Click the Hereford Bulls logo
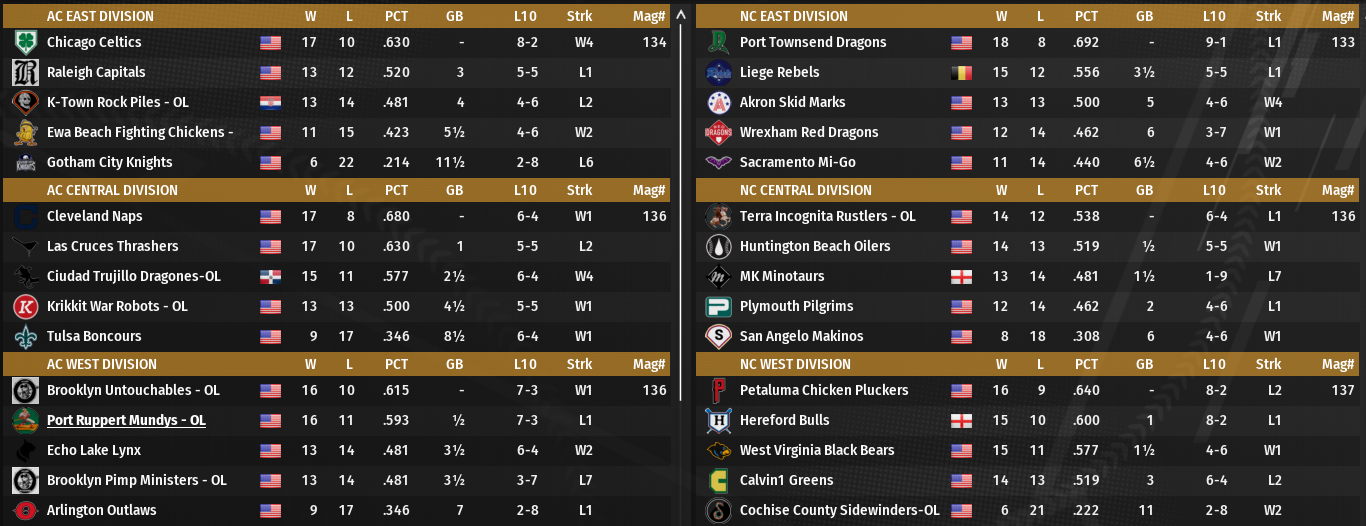The height and width of the screenshot is (526, 1366). (x=719, y=421)
